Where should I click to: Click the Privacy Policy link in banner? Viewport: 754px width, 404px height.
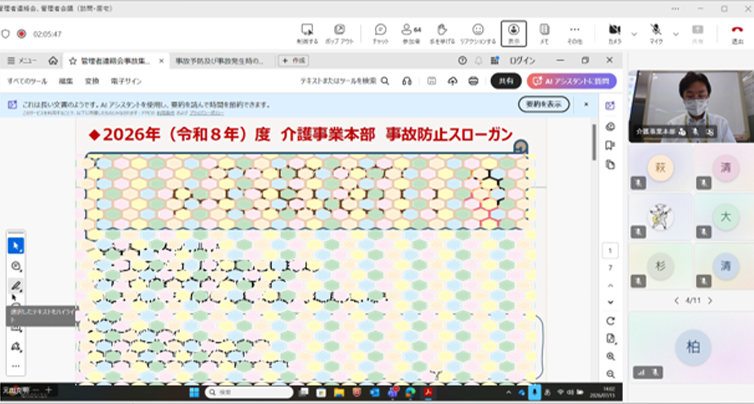click(x=207, y=113)
